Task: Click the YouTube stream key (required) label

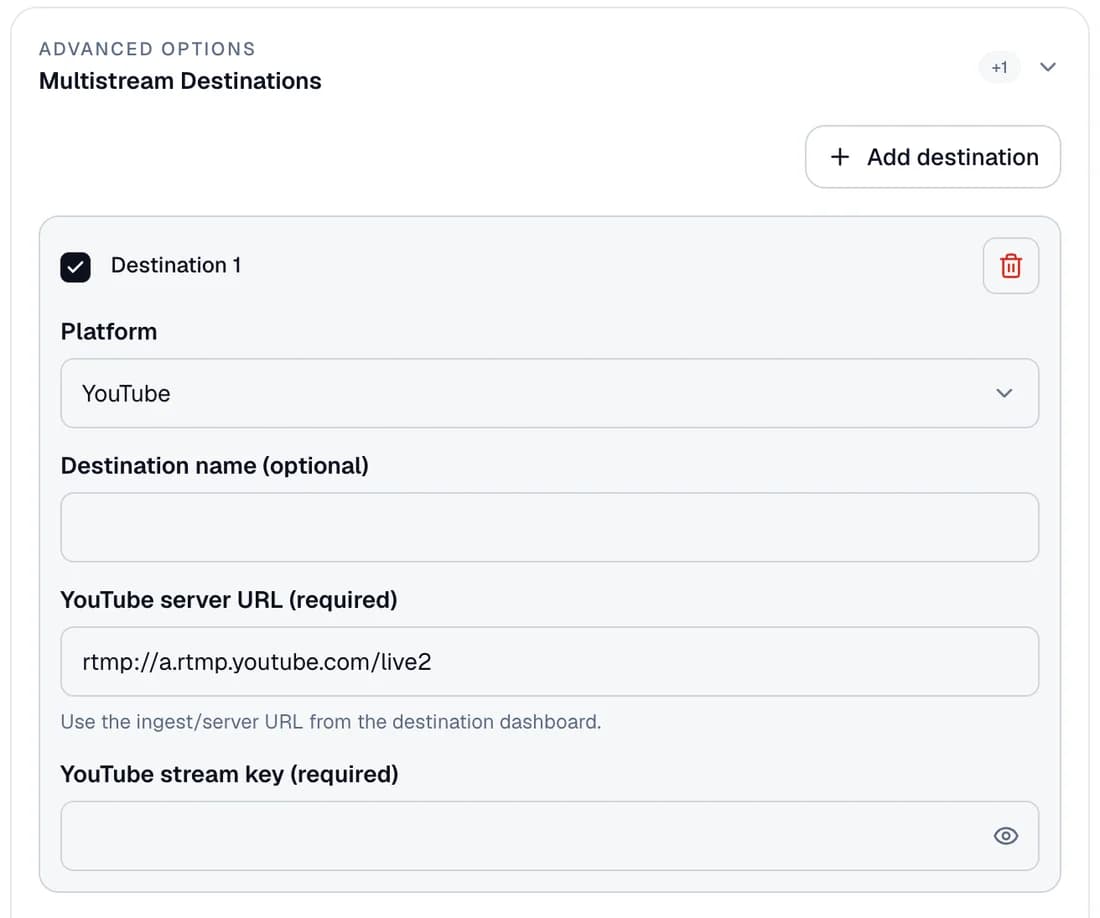Action: [229, 774]
